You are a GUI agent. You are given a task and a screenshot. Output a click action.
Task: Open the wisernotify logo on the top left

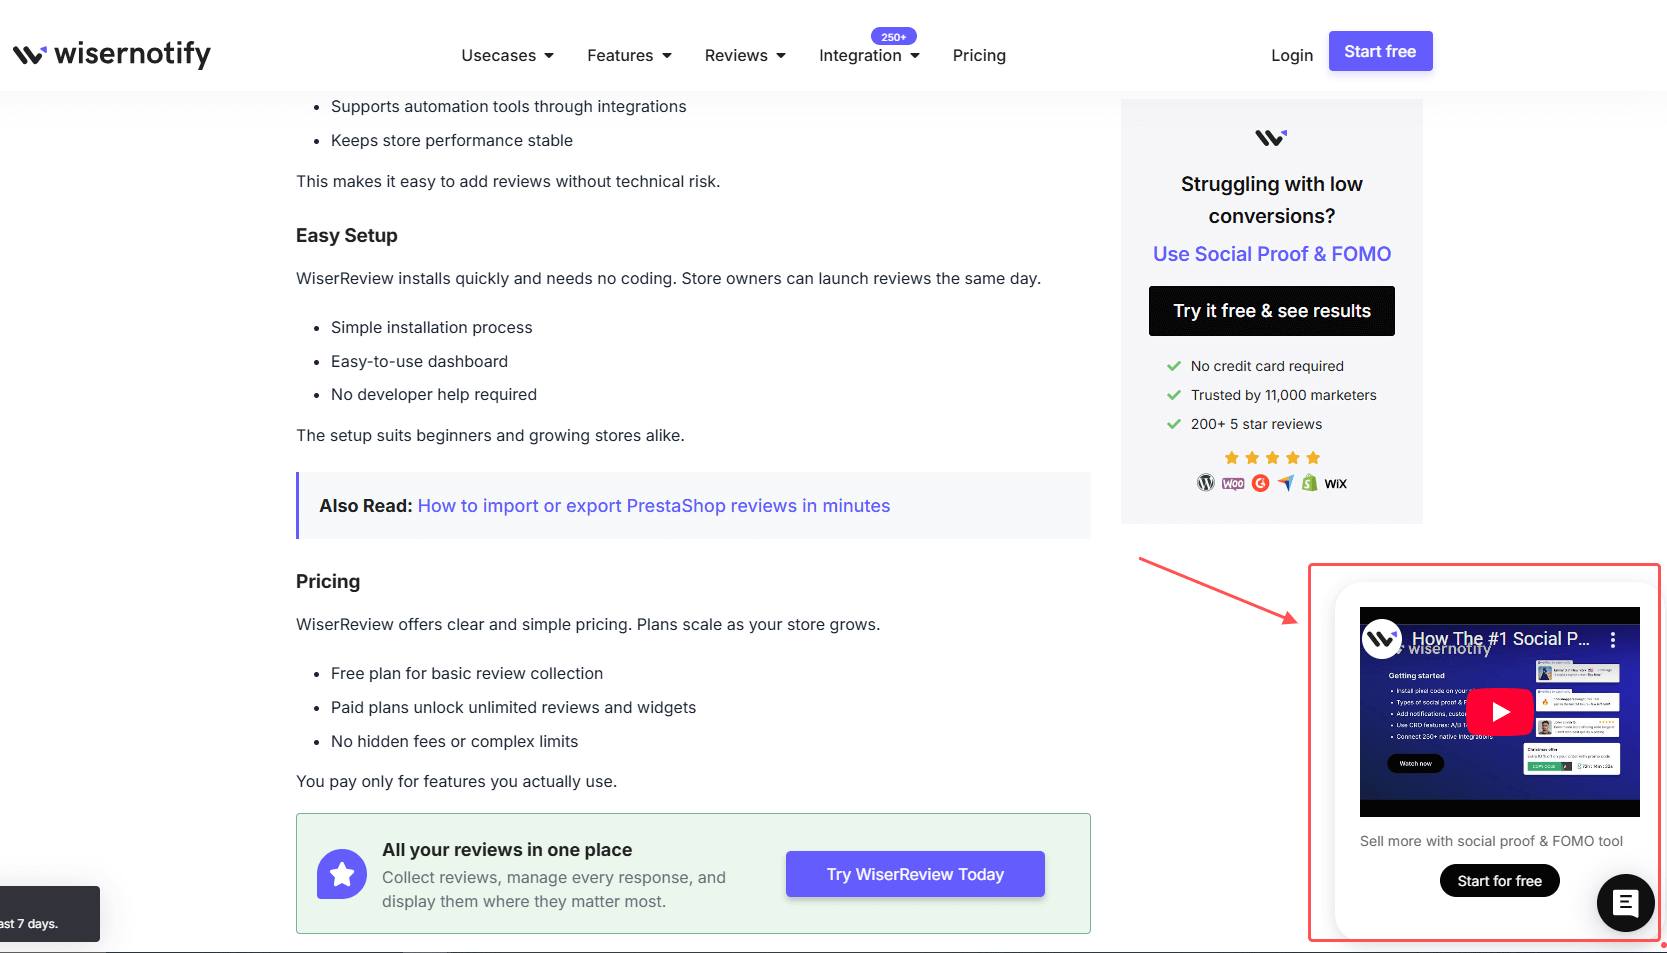[111, 55]
